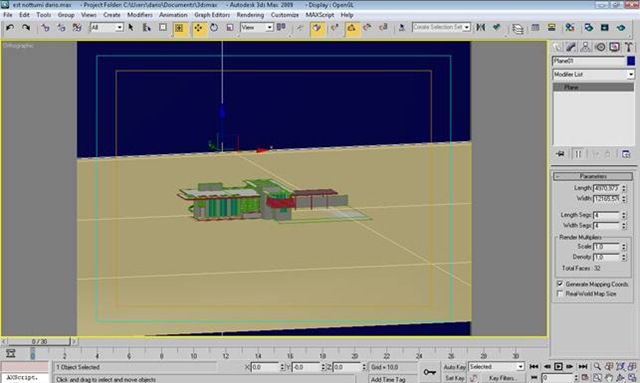Open the View reference coordinate dropdown

tap(256, 27)
